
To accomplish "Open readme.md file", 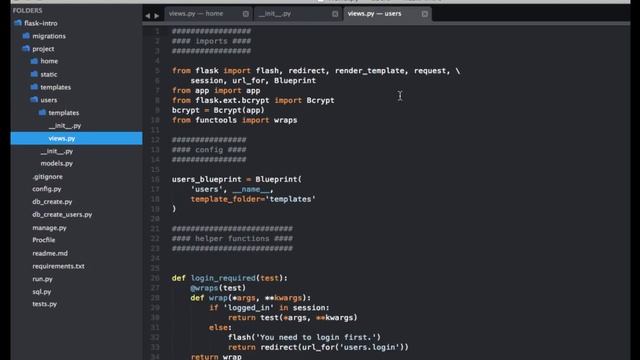I will pyautogui.click(x=50, y=253).
